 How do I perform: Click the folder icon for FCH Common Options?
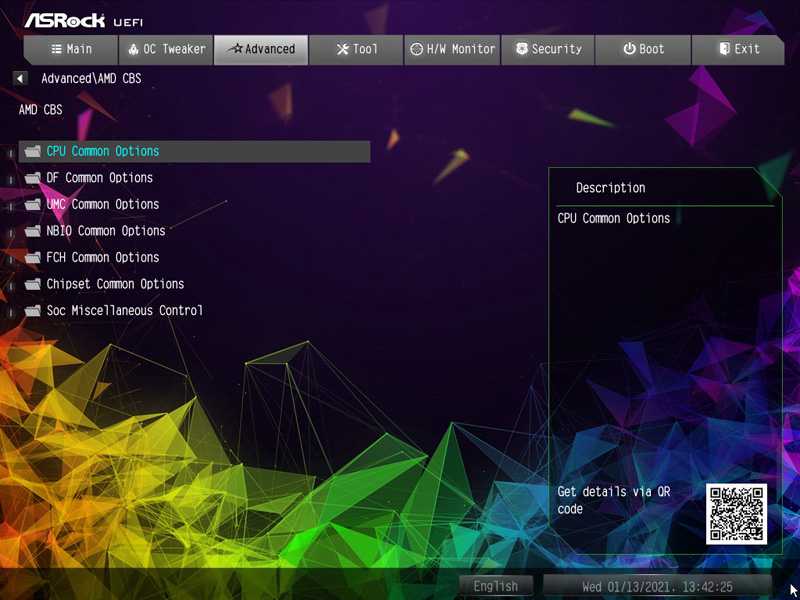tap(33, 258)
